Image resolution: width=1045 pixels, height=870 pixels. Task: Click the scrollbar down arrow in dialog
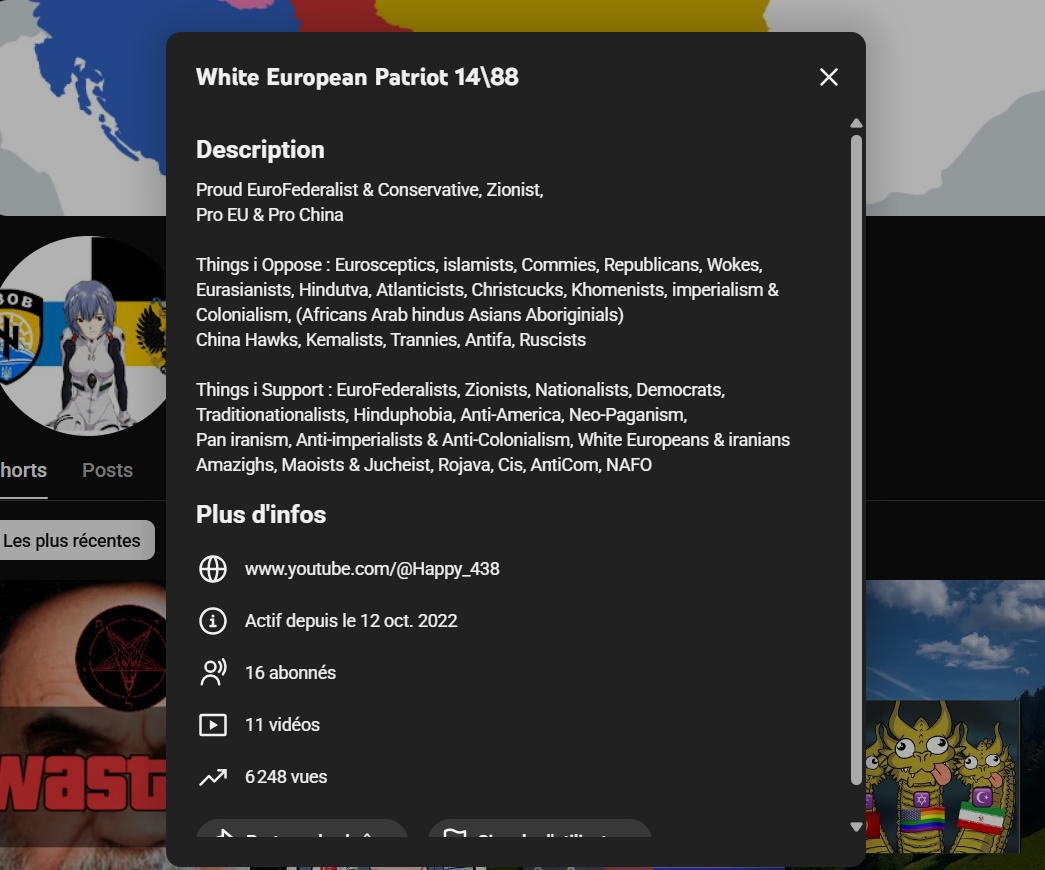[x=856, y=827]
